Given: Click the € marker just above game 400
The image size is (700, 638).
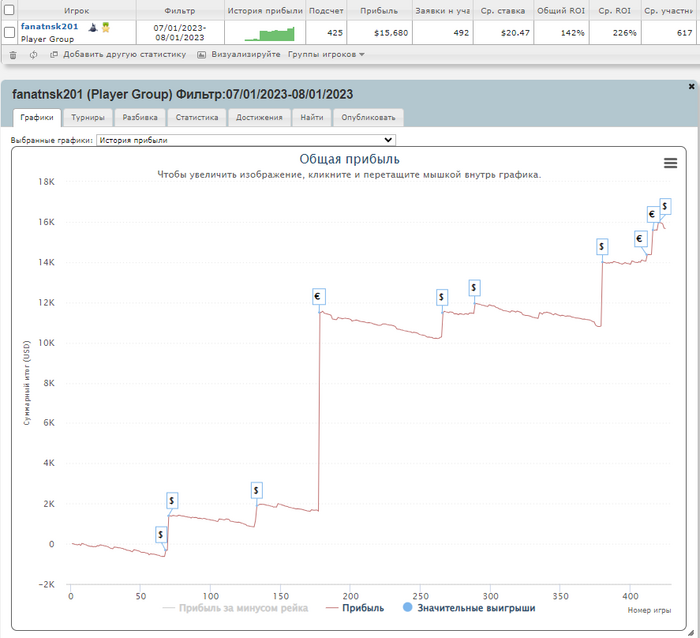Looking at the screenshot, I should click(x=641, y=239).
